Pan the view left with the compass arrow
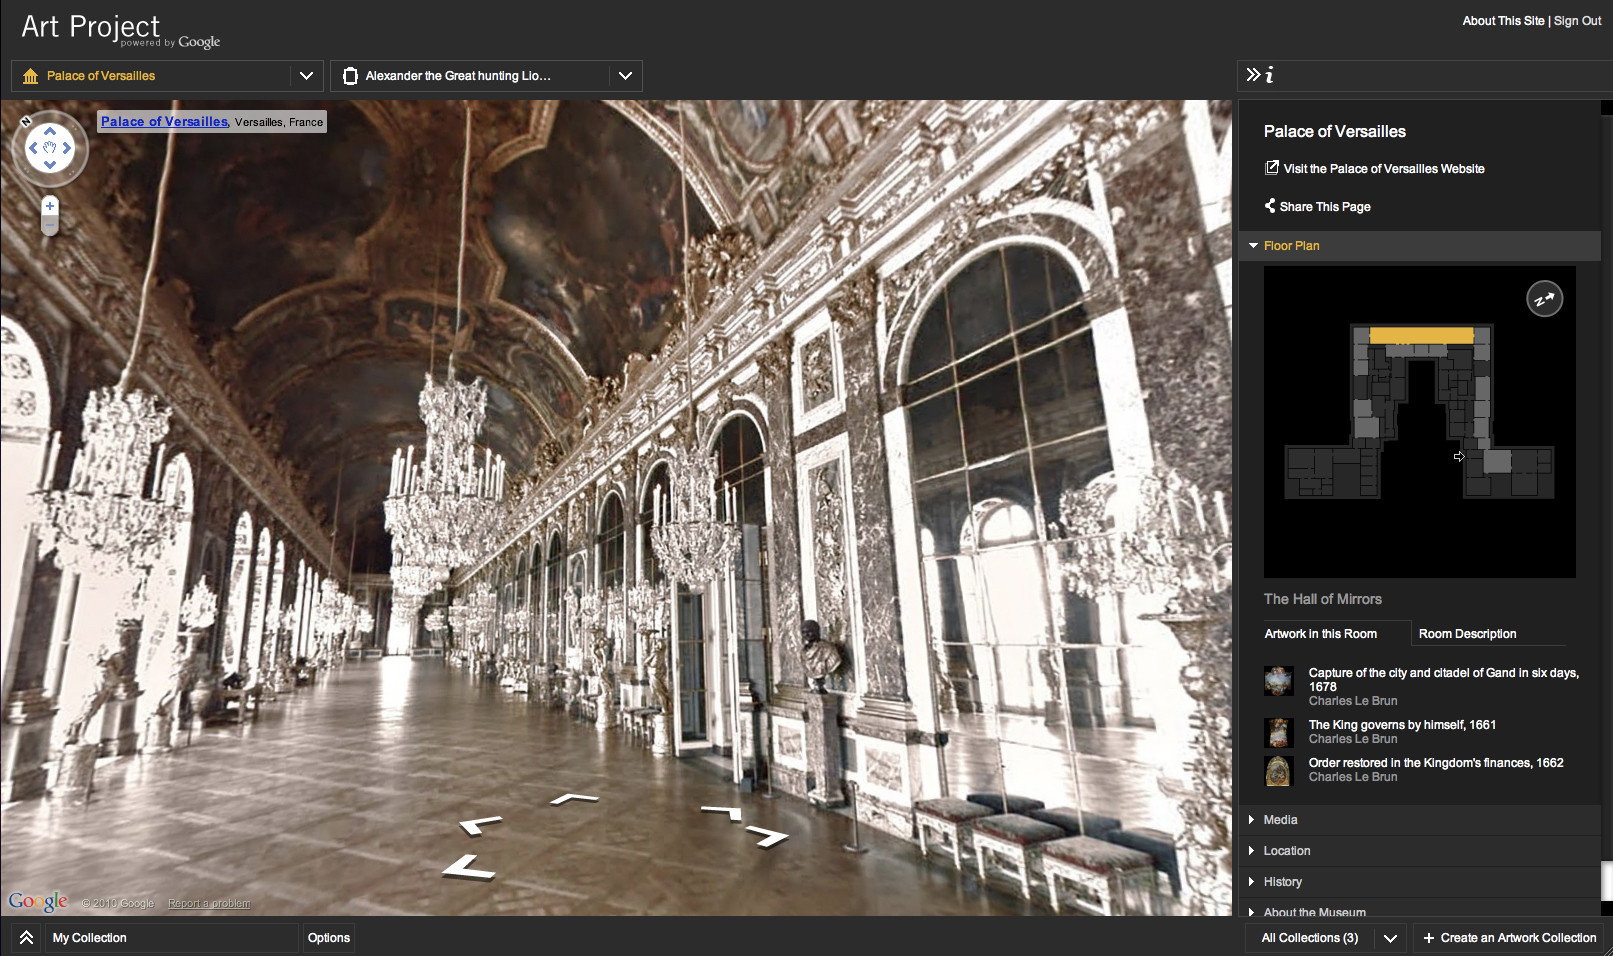Image resolution: width=1613 pixels, height=956 pixels. (x=32, y=148)
